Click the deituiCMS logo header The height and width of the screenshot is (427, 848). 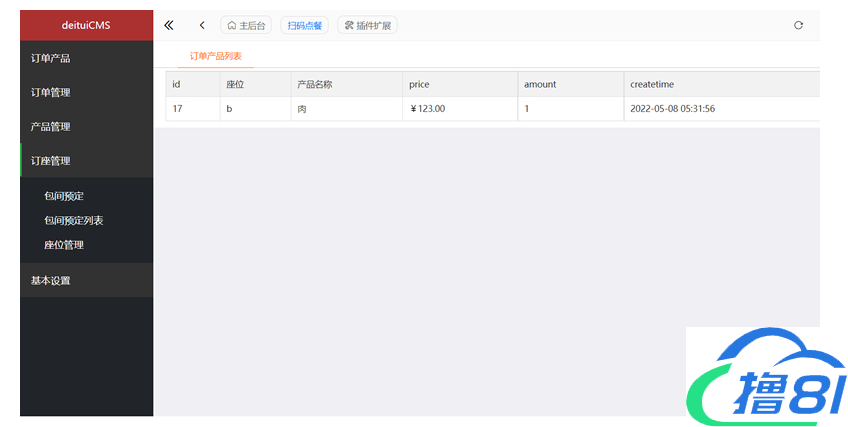86,25
